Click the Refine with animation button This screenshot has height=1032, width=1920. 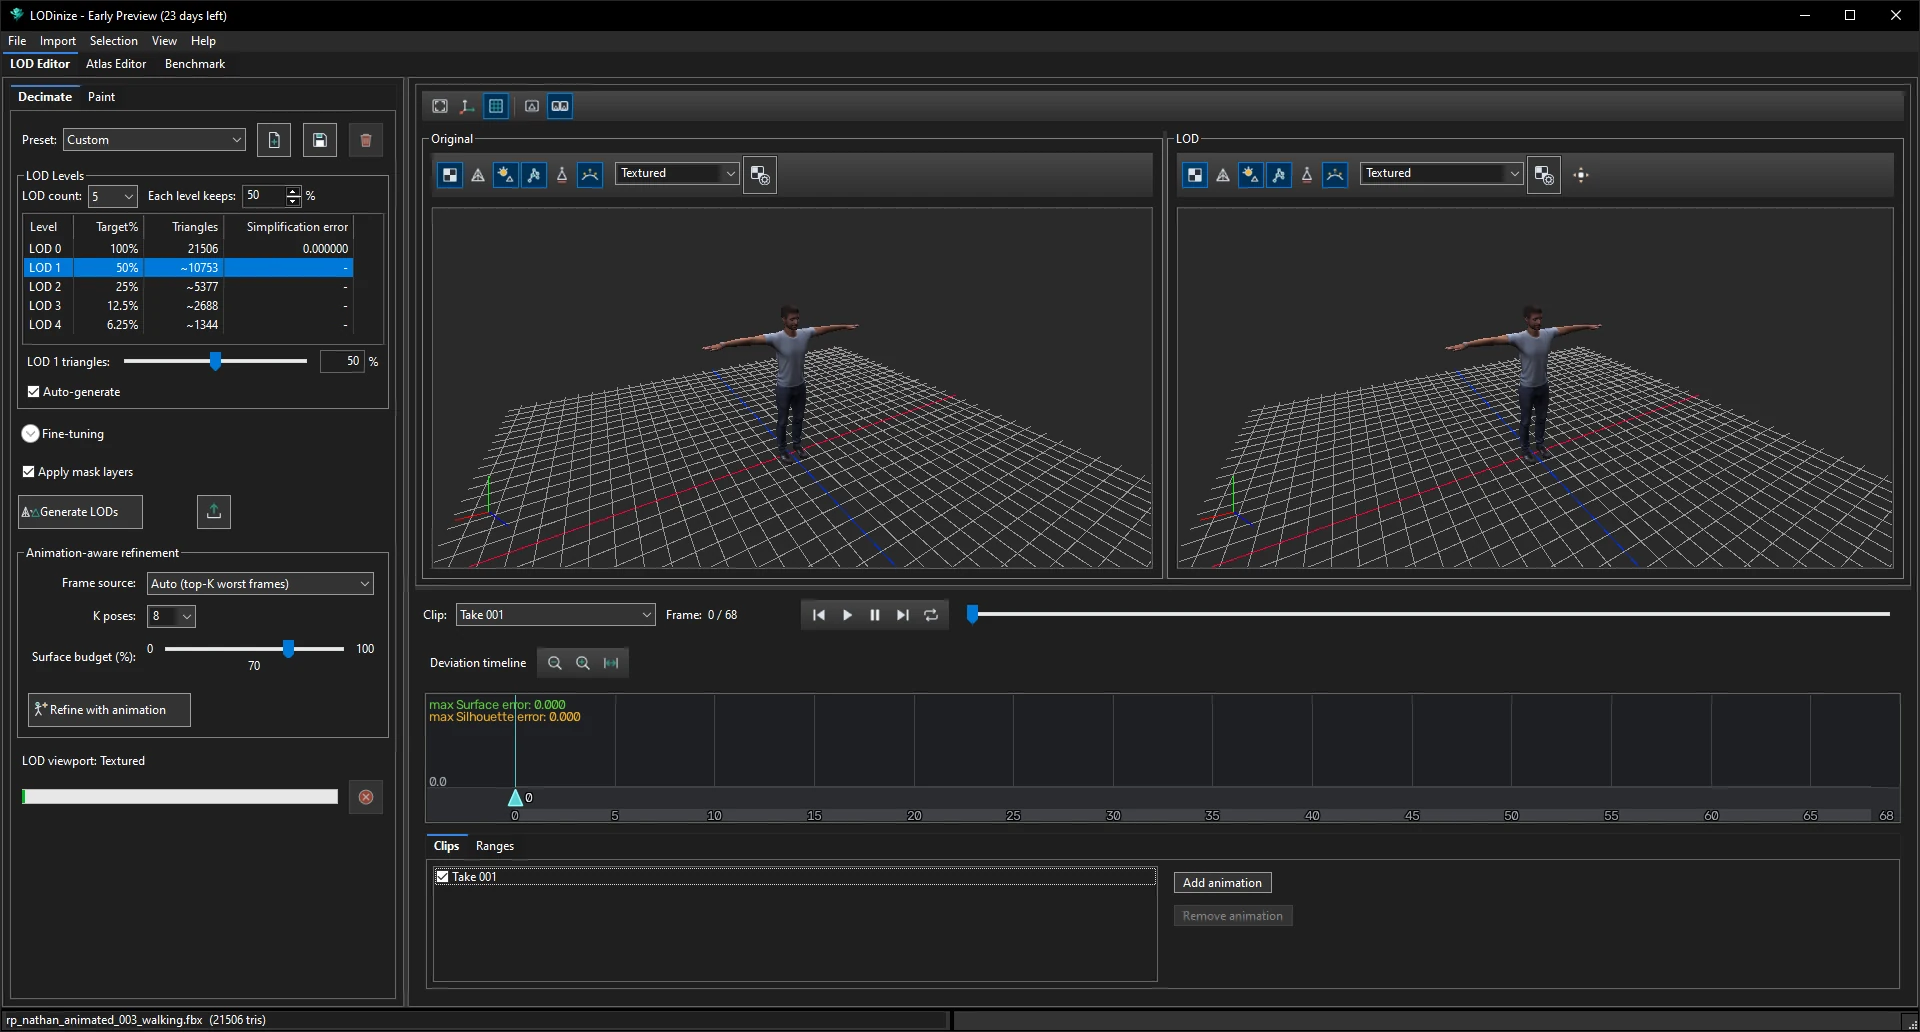[109, 710]
